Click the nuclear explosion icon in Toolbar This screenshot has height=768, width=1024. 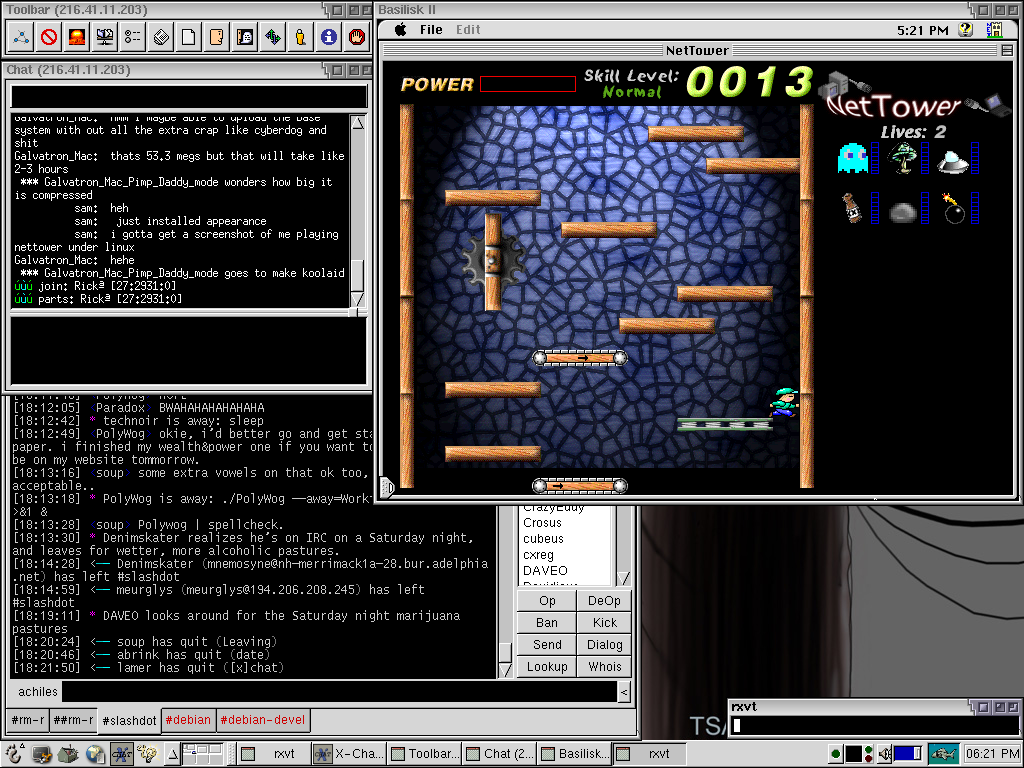(77, 38)
